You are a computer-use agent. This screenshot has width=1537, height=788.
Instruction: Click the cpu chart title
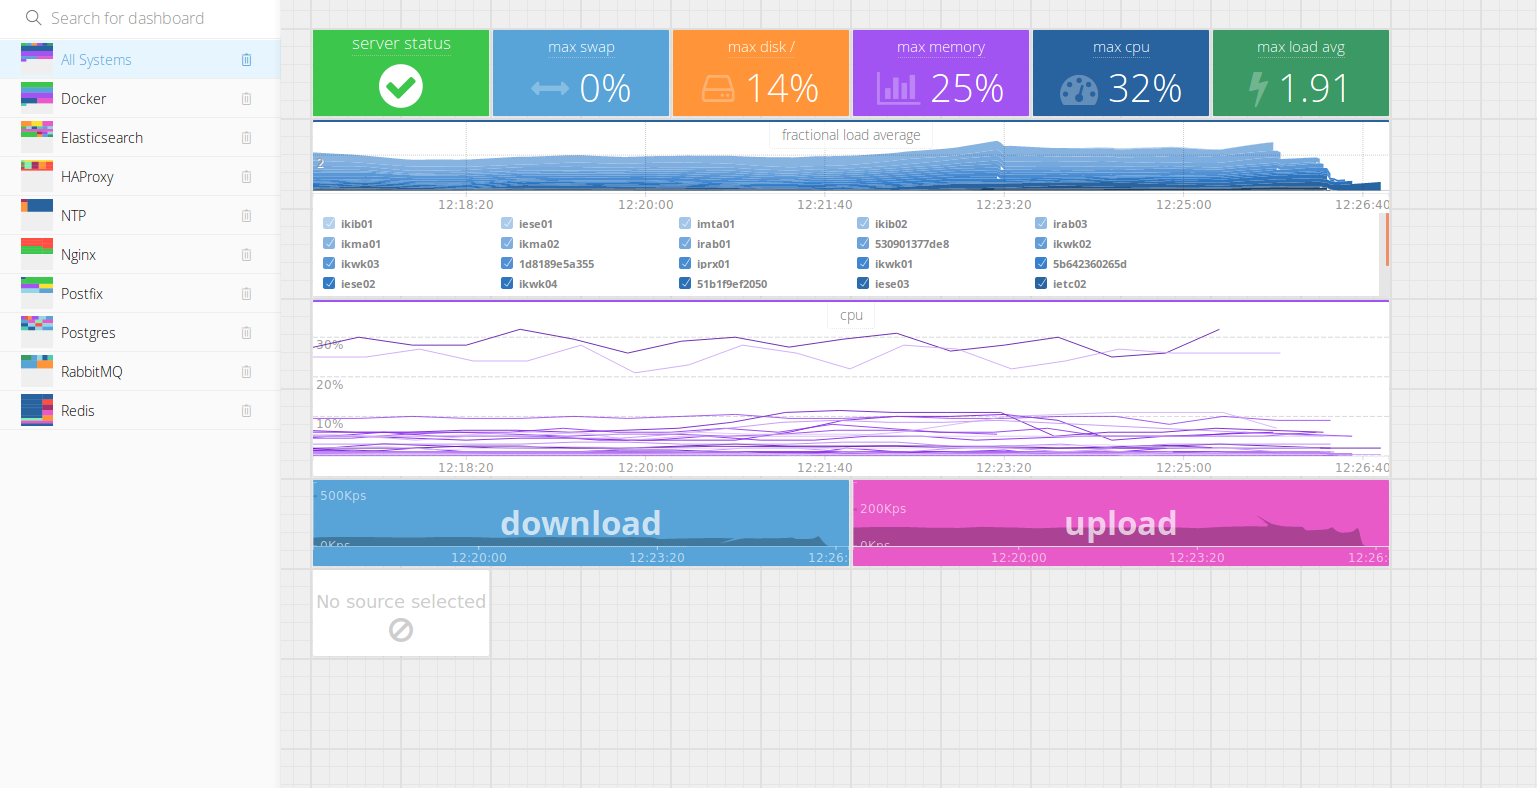851,315
